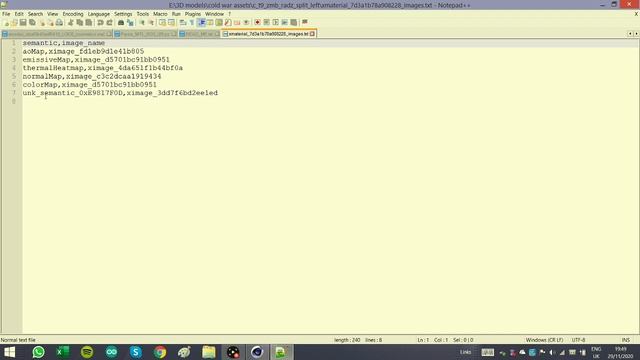
Task: Open the Tools menu
Action: (143, 14)
